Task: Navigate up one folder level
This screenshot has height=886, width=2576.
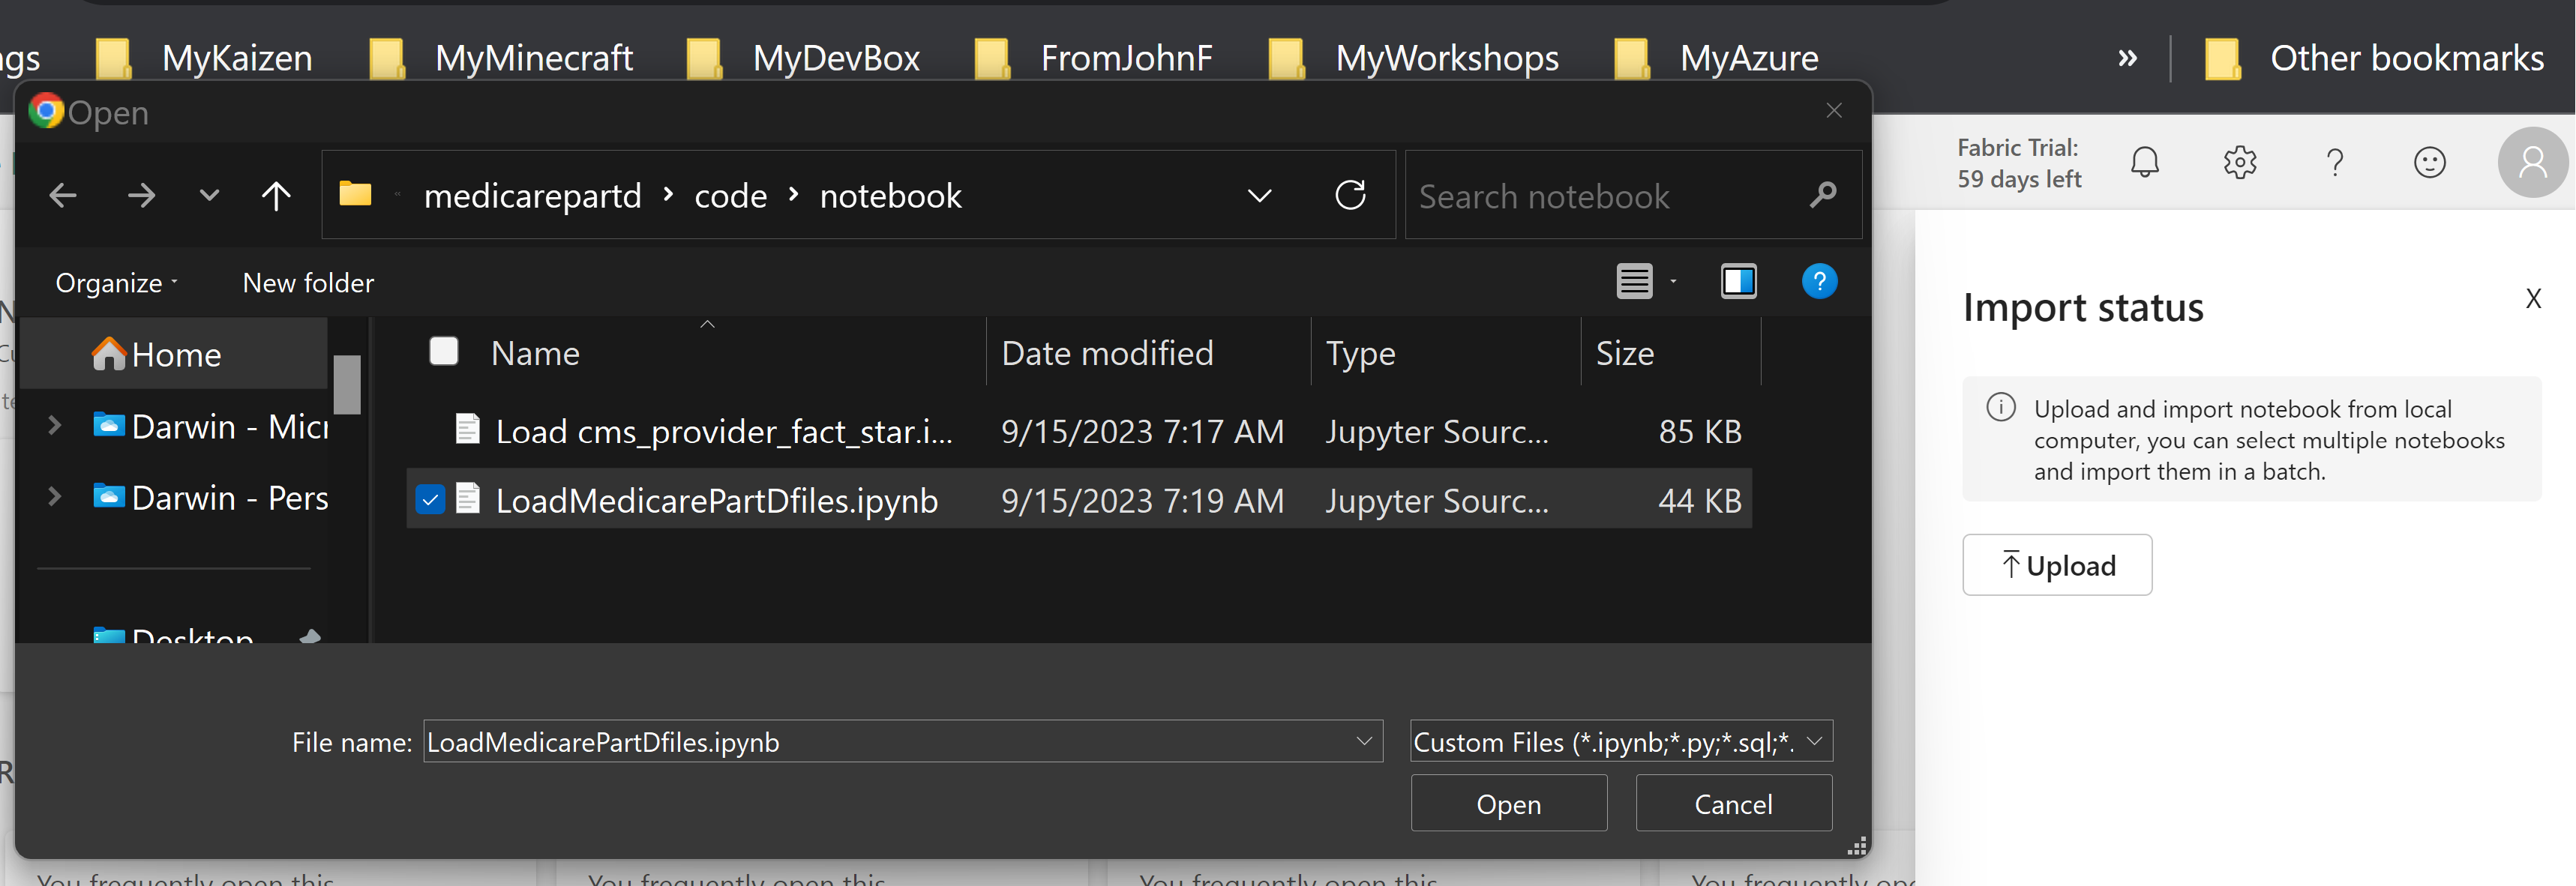Action: (x=276, y=195)
